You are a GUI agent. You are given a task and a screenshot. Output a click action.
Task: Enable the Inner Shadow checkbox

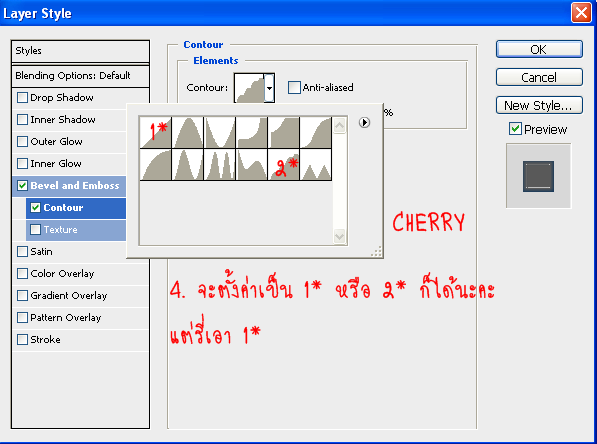22,120
